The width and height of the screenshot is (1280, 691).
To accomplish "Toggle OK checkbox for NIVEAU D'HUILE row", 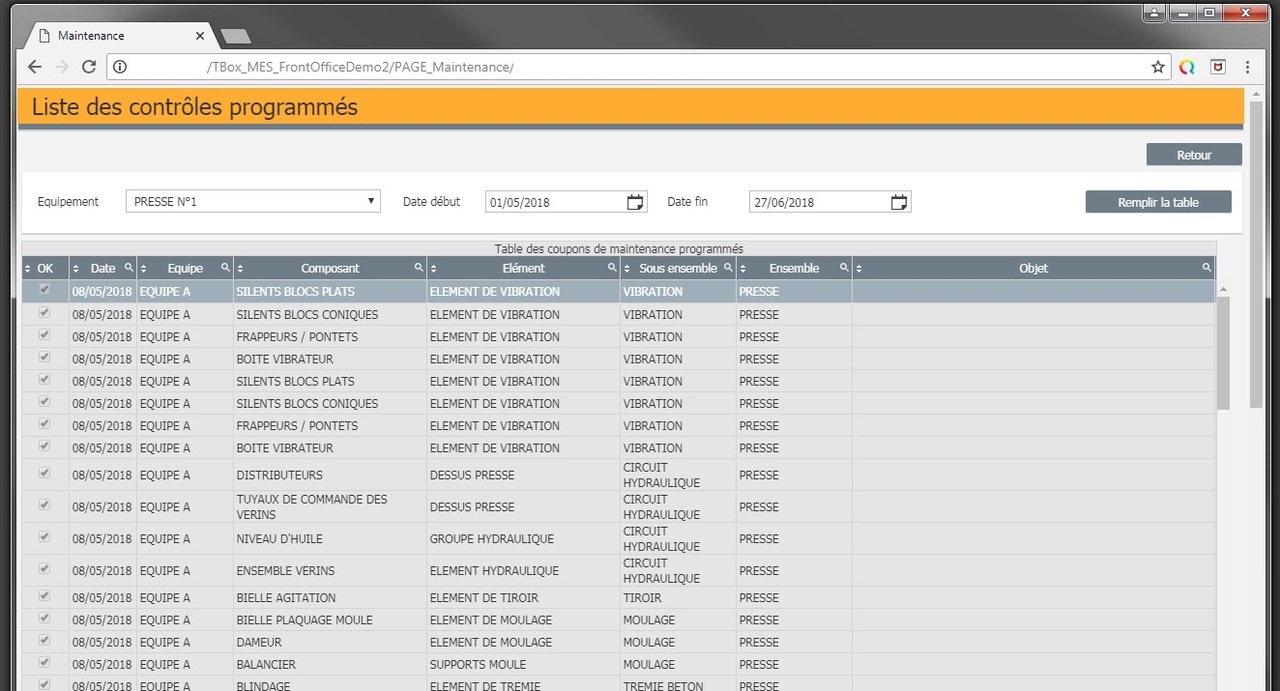I will (x=44, y=537).
